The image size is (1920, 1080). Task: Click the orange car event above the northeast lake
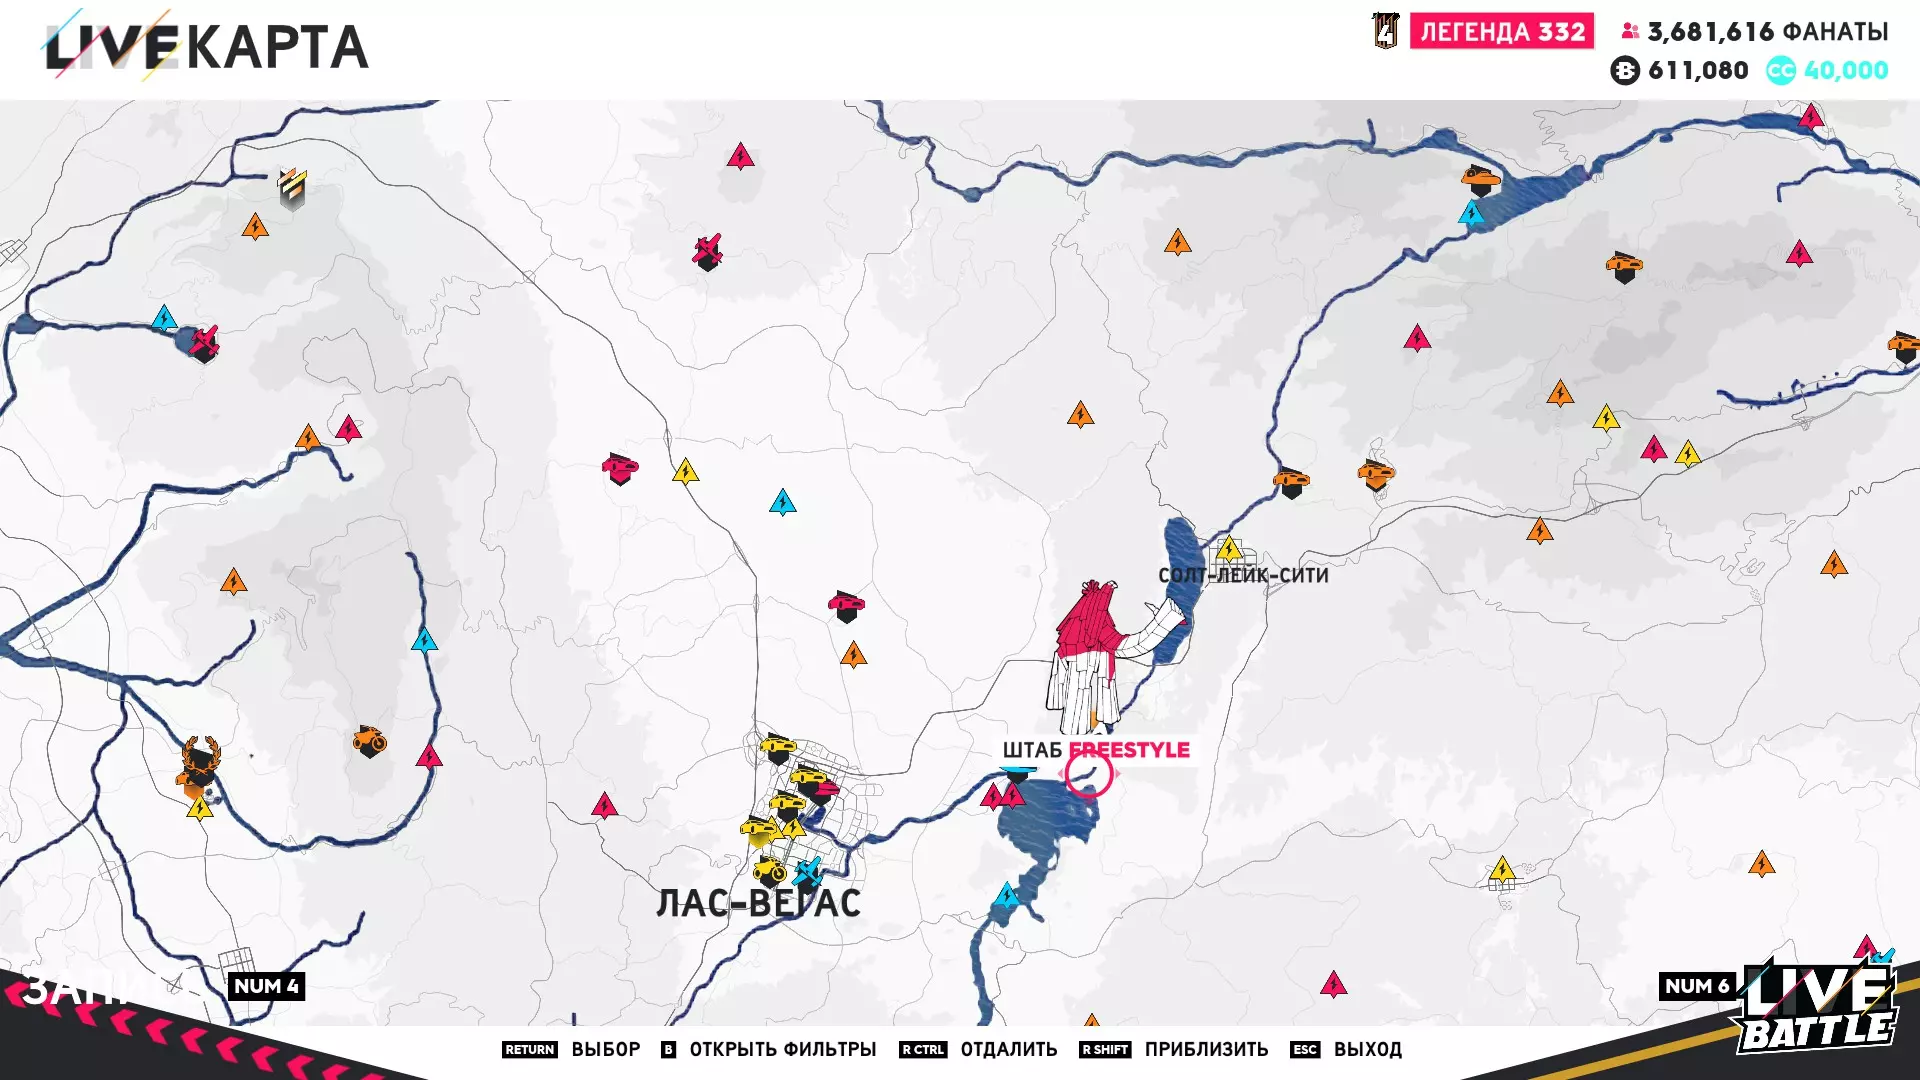coord(1480,181)
